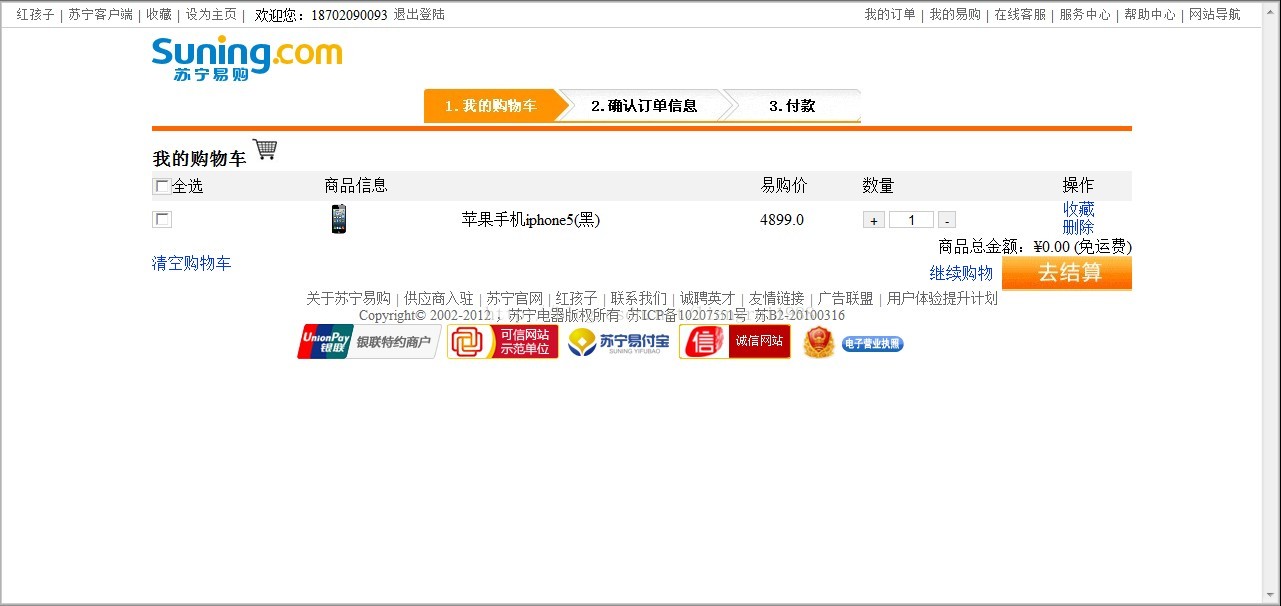Increase quantity with the plus button
The image size is (1281, 606).
coord(874,220)
